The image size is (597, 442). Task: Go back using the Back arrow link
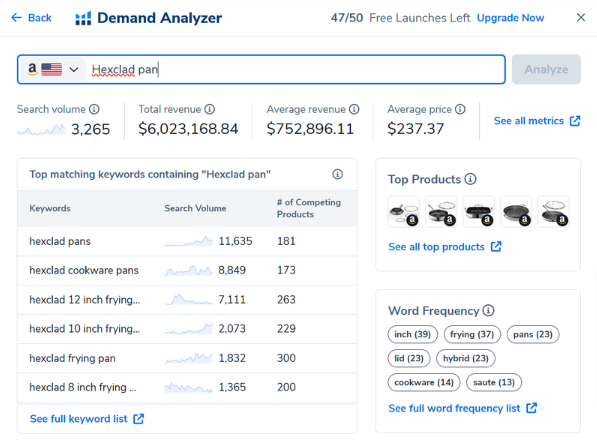click(x=31, y=18)
